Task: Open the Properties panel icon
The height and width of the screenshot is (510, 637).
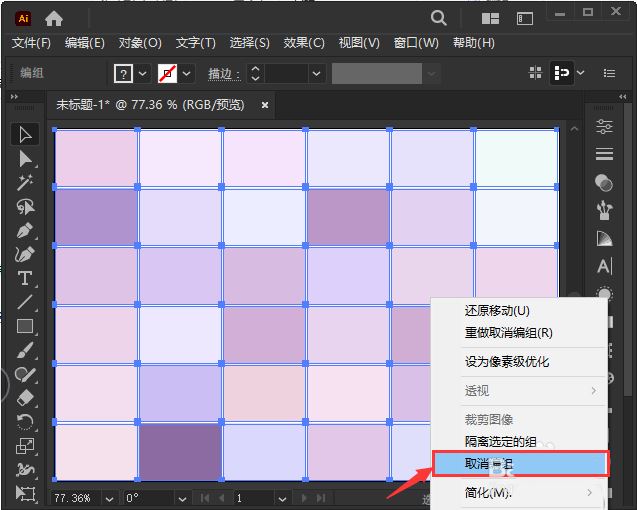Action: [x=604, y=127]
